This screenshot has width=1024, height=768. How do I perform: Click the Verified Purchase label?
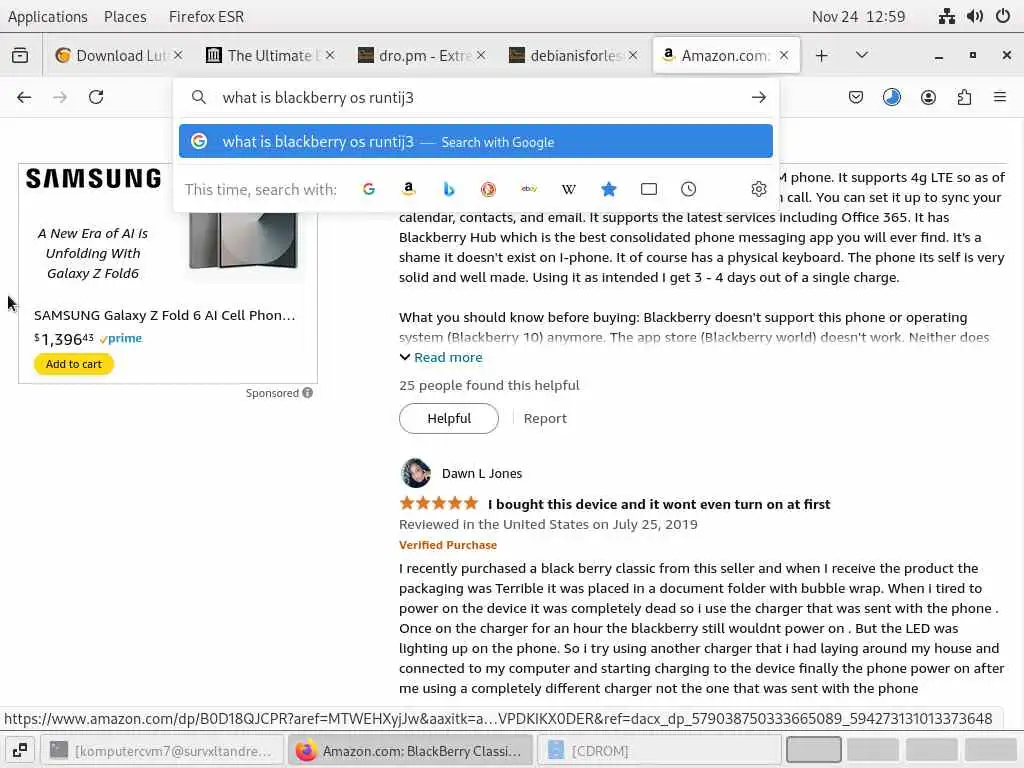coord(448,545)
